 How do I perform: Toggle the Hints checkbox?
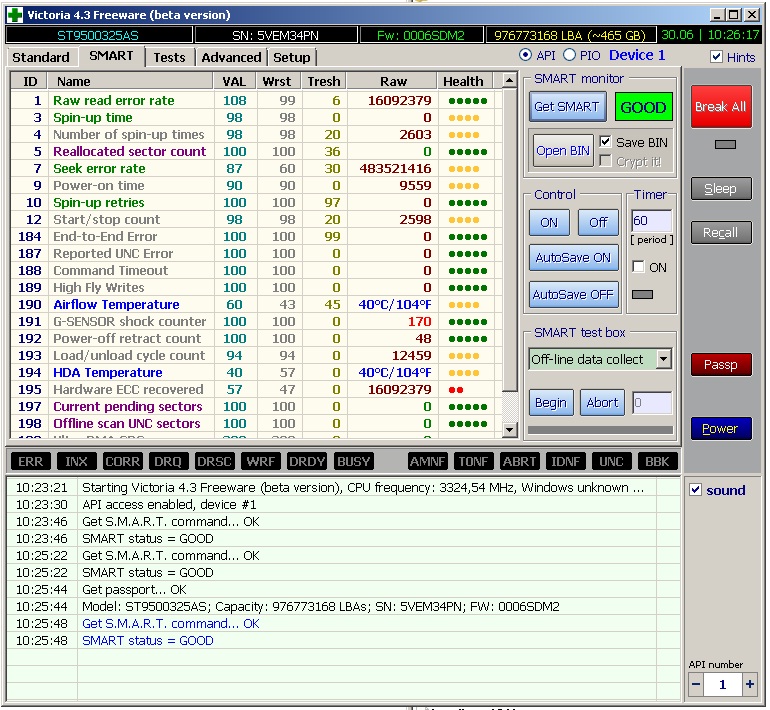[x=716, y=57]
